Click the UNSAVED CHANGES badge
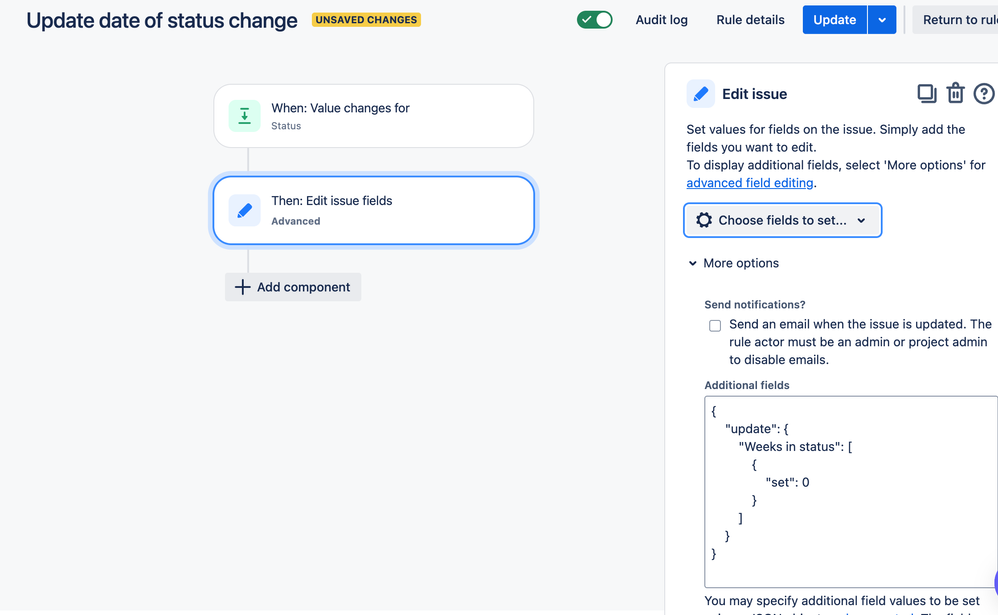Viewport: 998px width, 615px height. pyautogui.click(x=366, y=20)
